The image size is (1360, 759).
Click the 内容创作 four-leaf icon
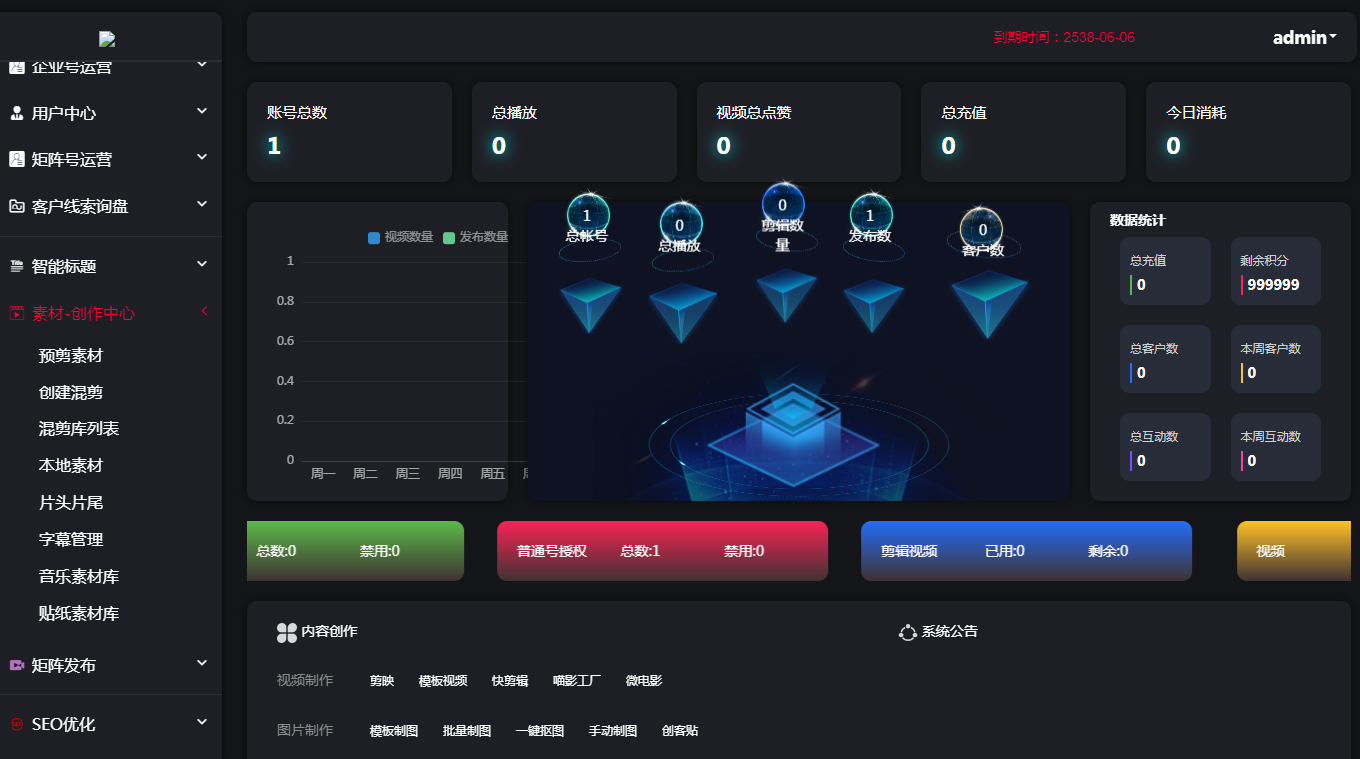(x=287, y=632)
